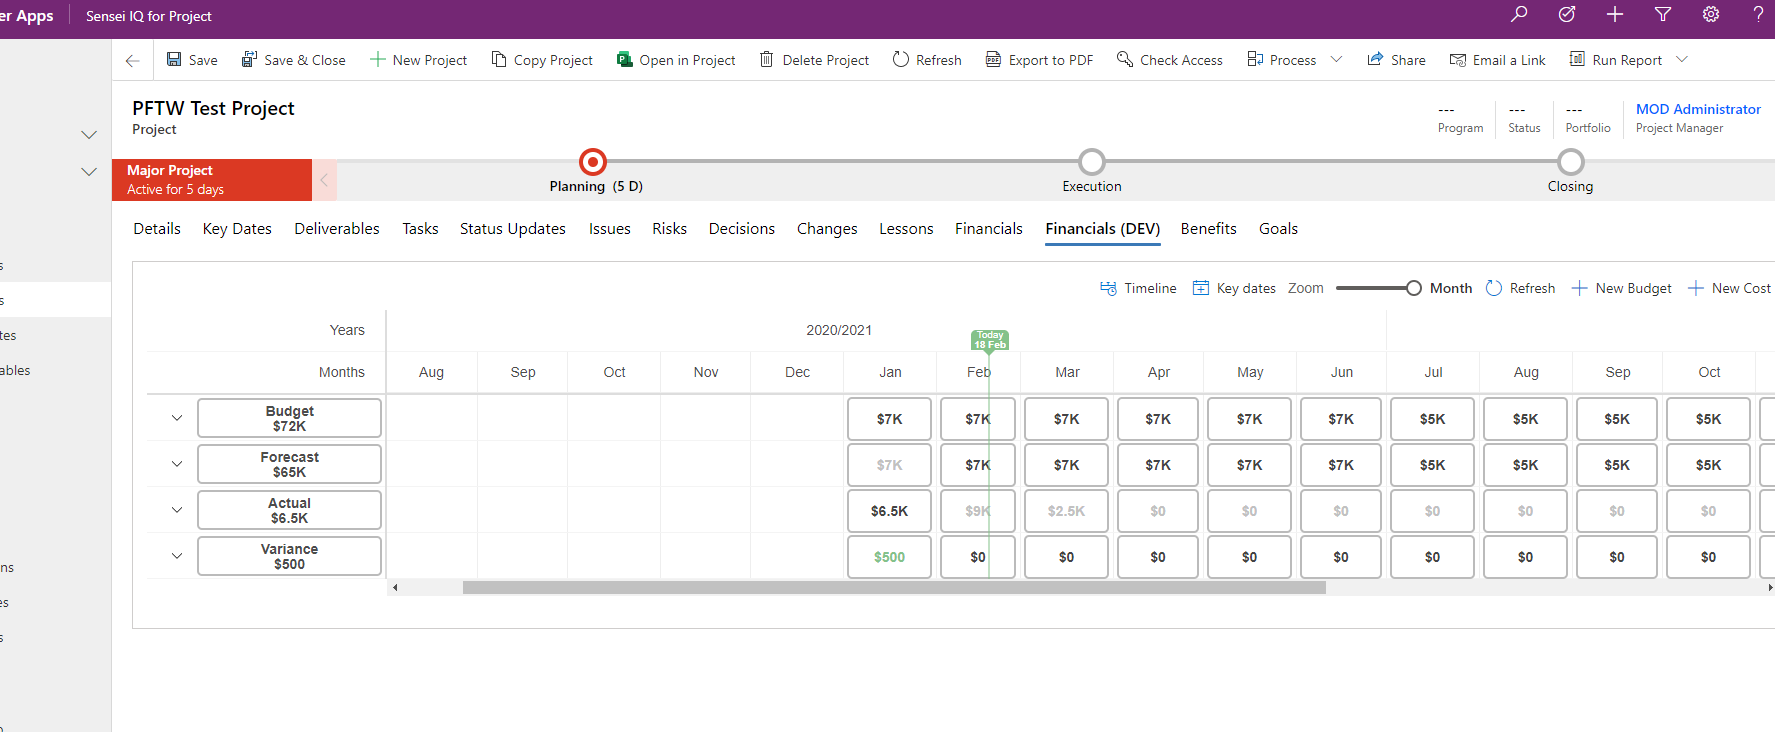Viewport: 1775px width, 732px height.
Task: Open the settings gear in header
Action: [1711, 14]
